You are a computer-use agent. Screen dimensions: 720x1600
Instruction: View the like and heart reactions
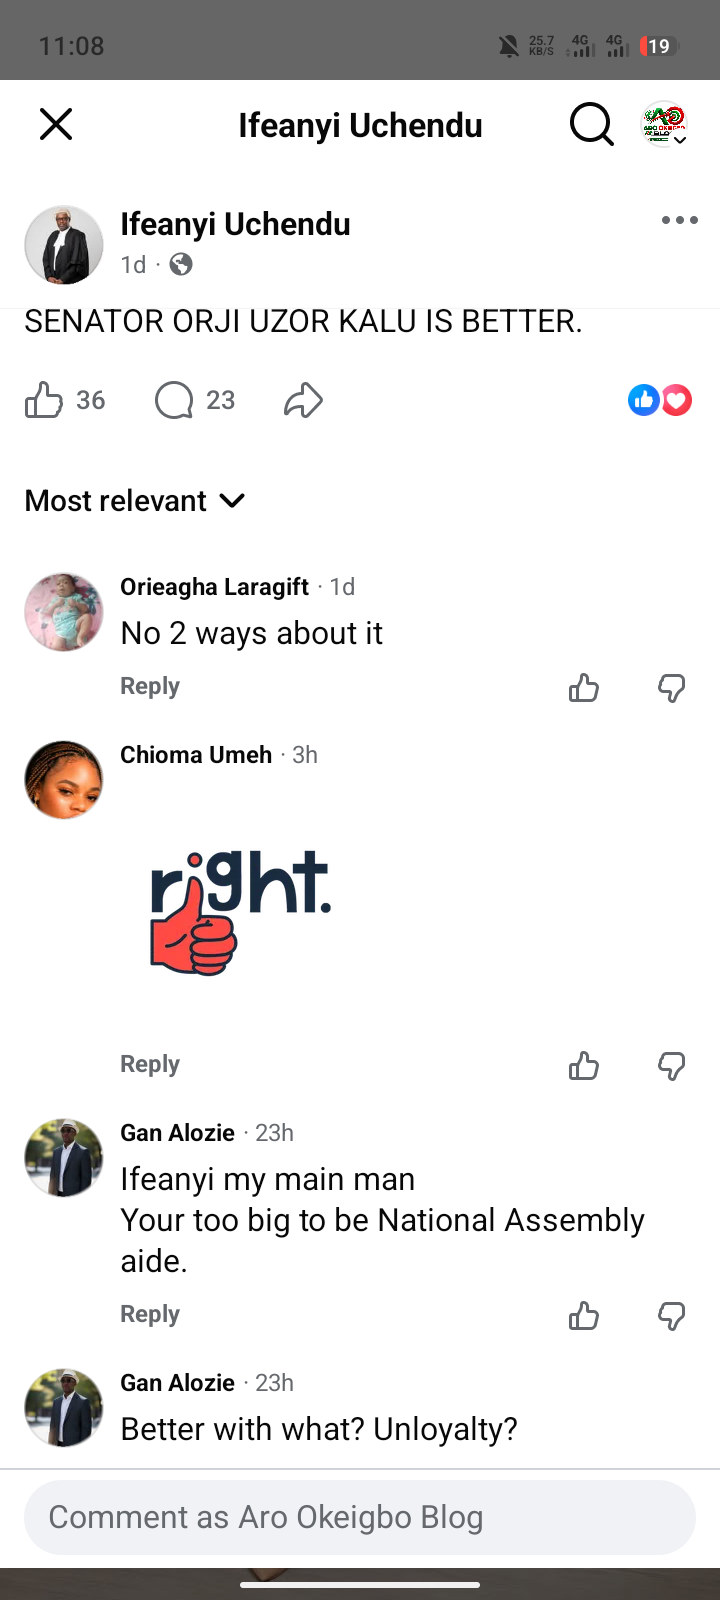[x=660, y=400]
